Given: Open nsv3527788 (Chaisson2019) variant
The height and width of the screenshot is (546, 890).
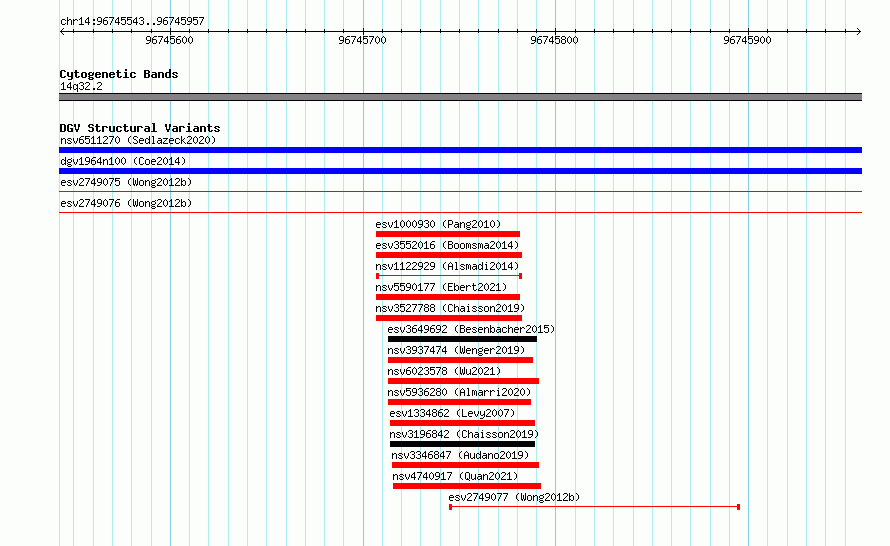Looking at the screenshot, I should pyautogui.click(x=450, y=308).
